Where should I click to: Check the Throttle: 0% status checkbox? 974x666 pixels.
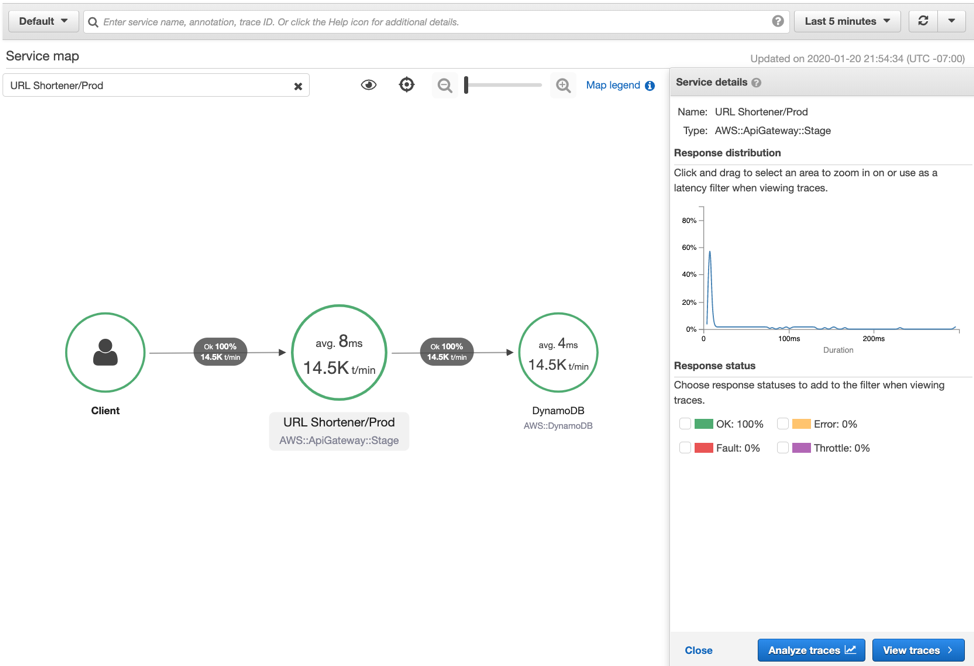point(783,448)
